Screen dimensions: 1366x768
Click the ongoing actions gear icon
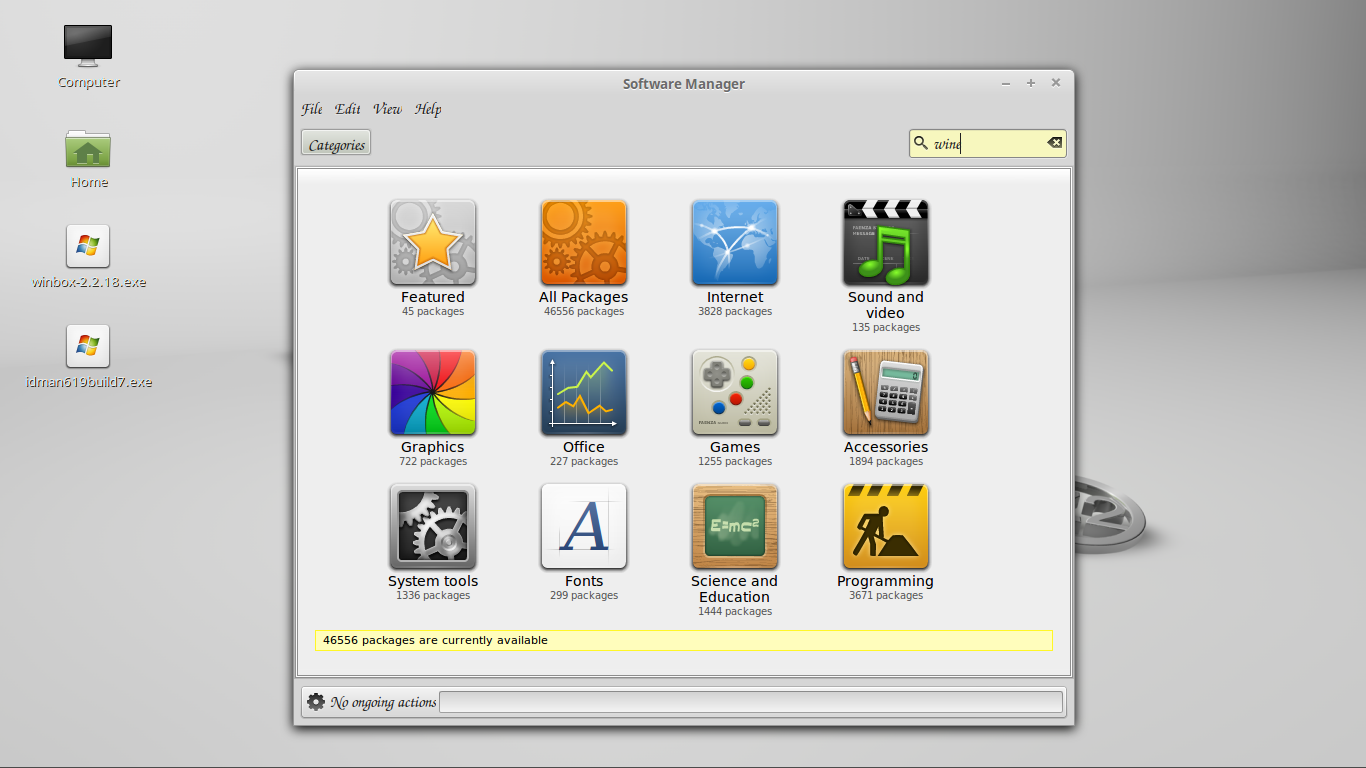tap(316, 702)
